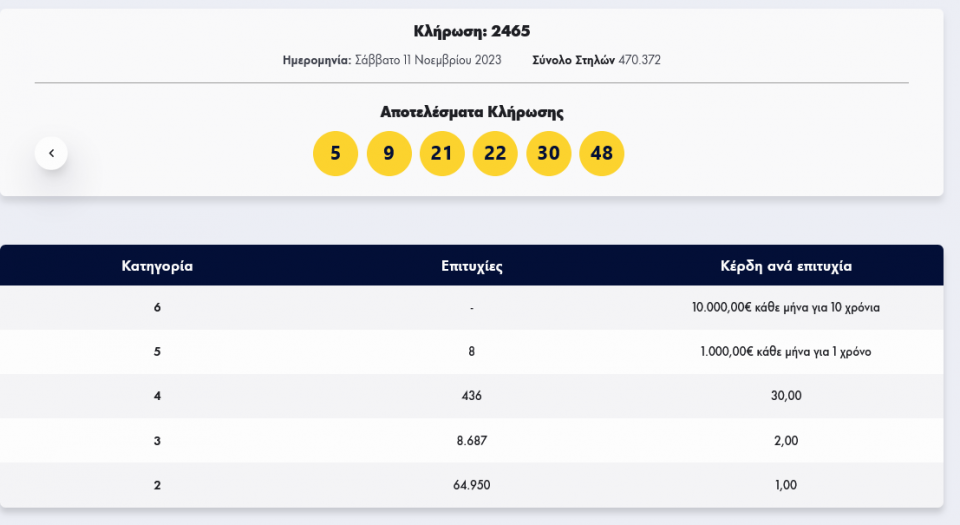Select the 1.000,00€ monthly prize cell
The height and width of the screenshot is (525, 960).
pos(786,352)
